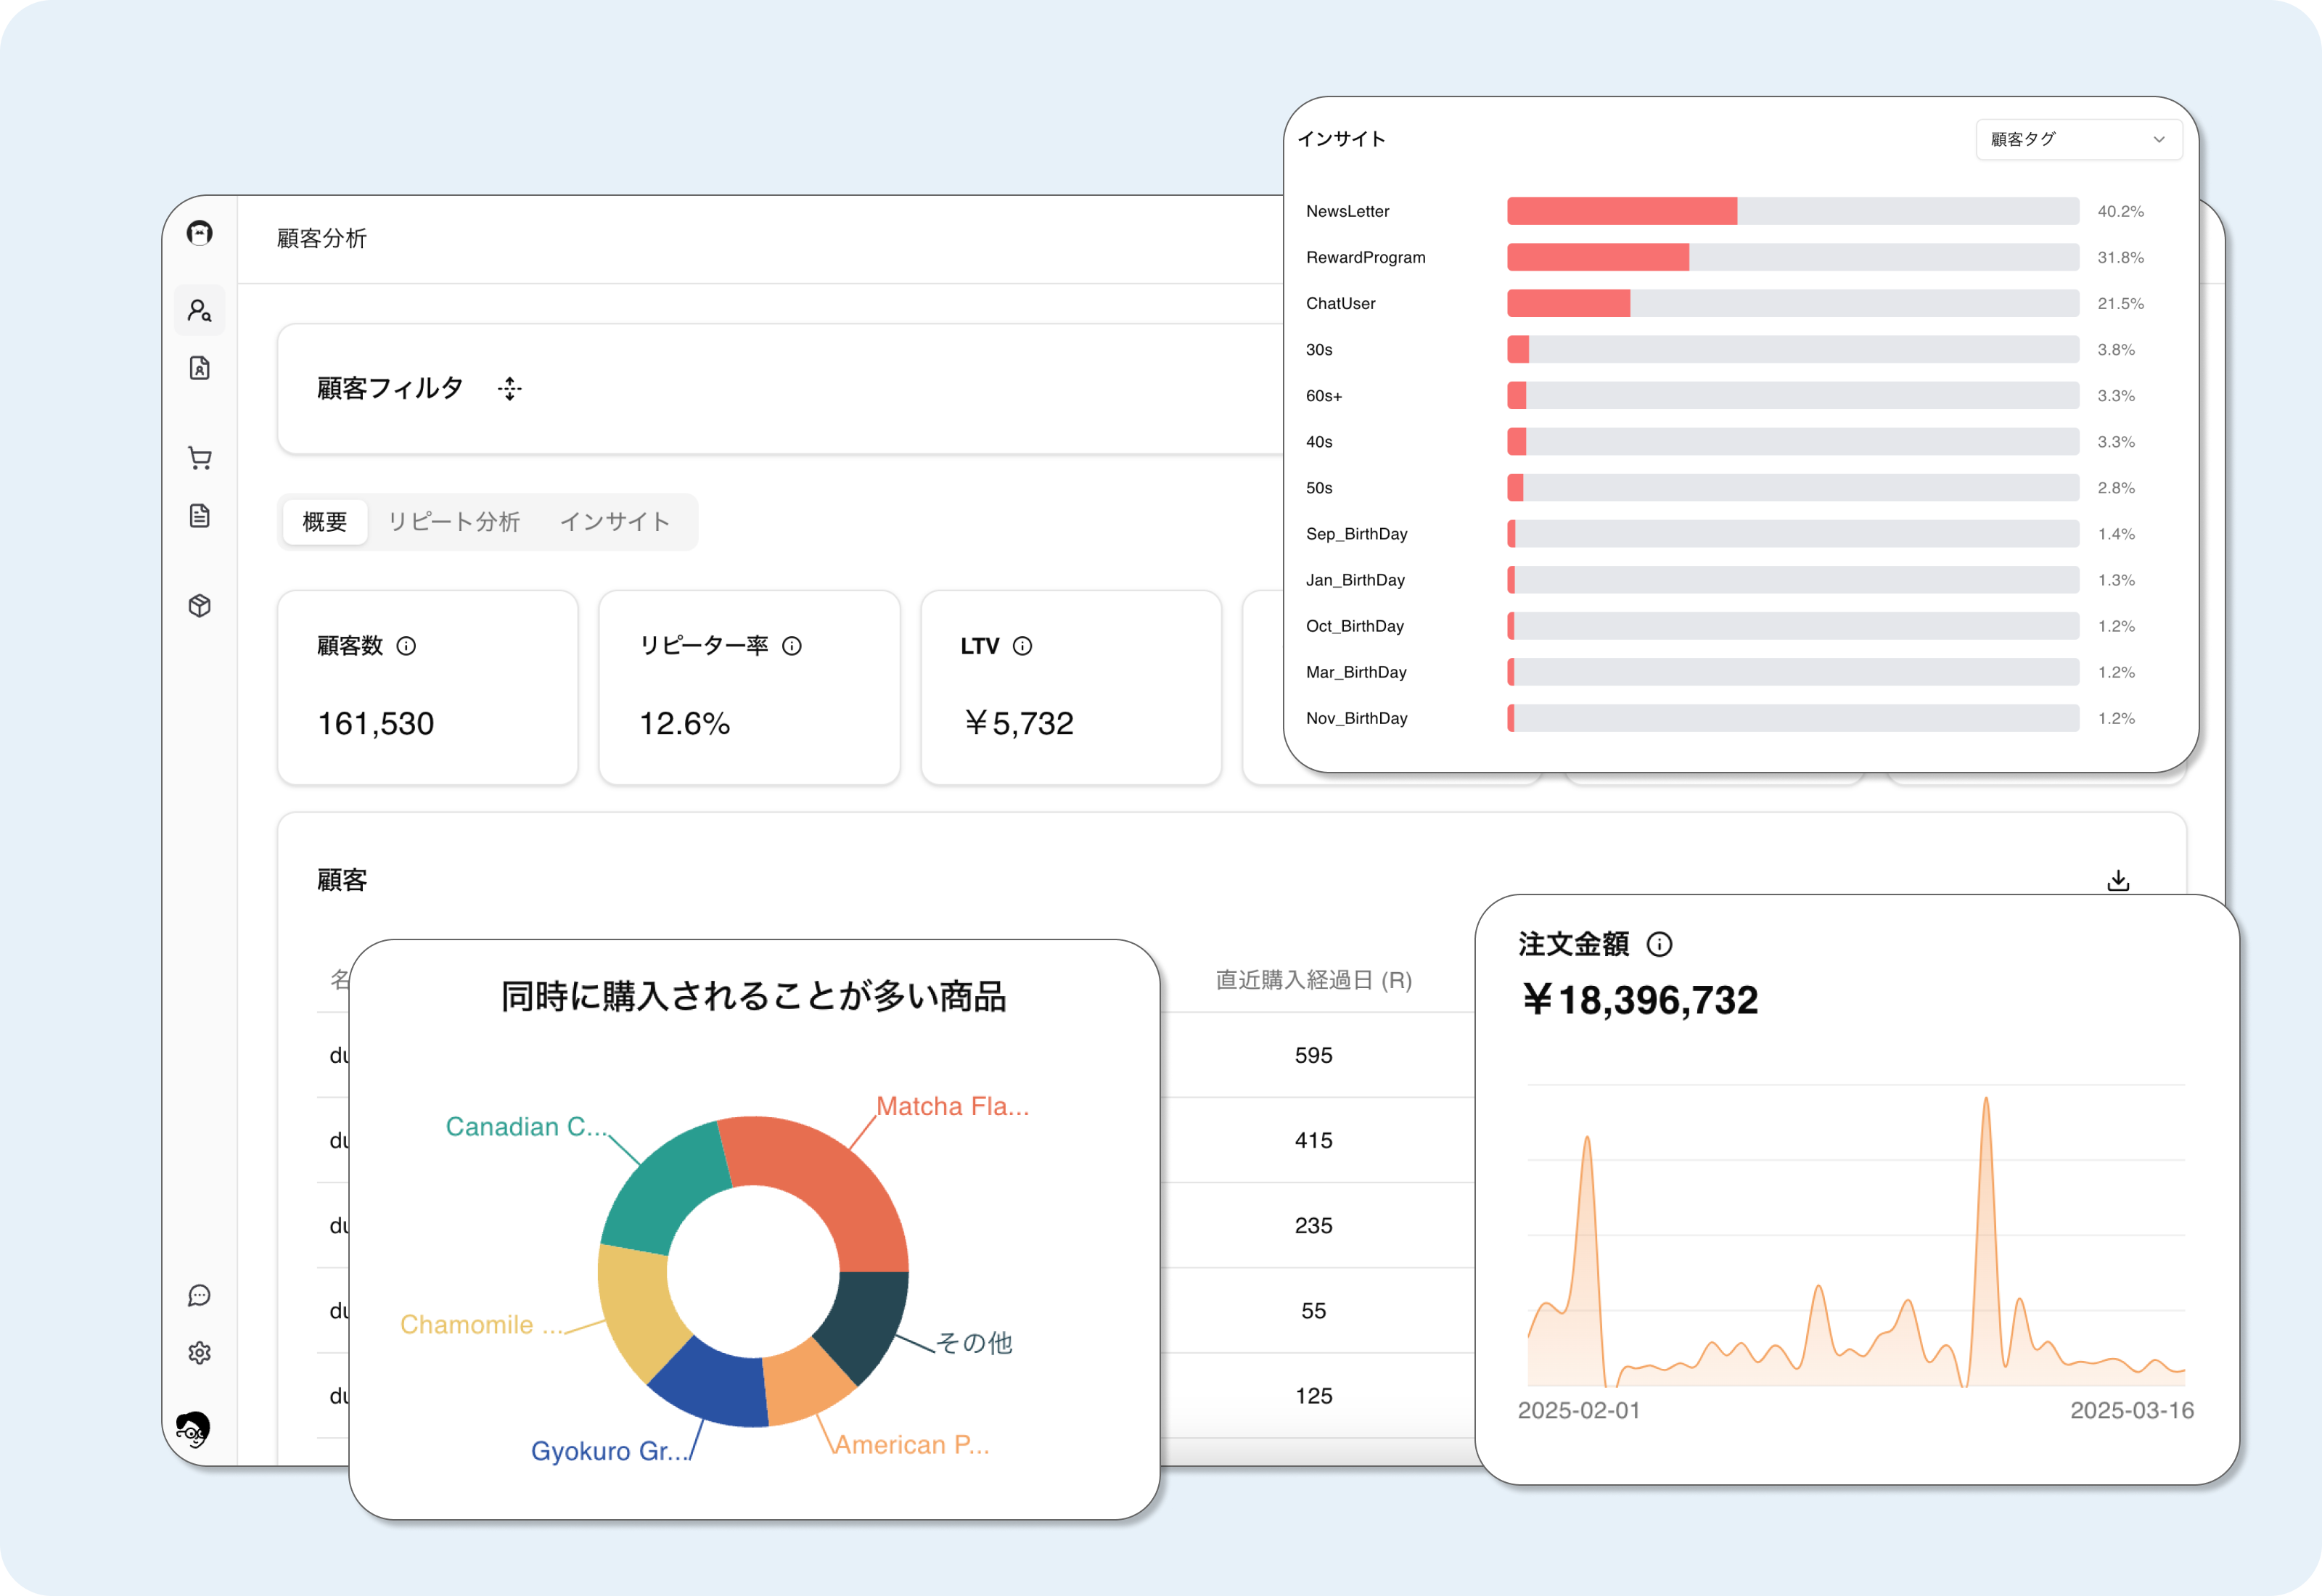This screenshot has height=1596, width=2322.
Task: Open the customer document sidebar icon
Action: [199, 368]
